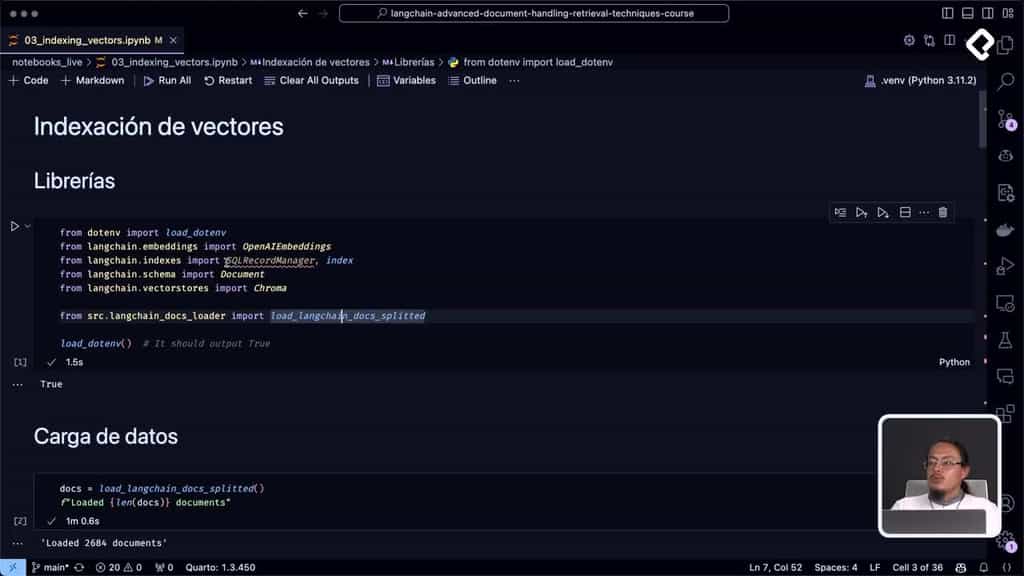Delete the current code cell
The image size is (1024, 576).
(x=942, y=212)
